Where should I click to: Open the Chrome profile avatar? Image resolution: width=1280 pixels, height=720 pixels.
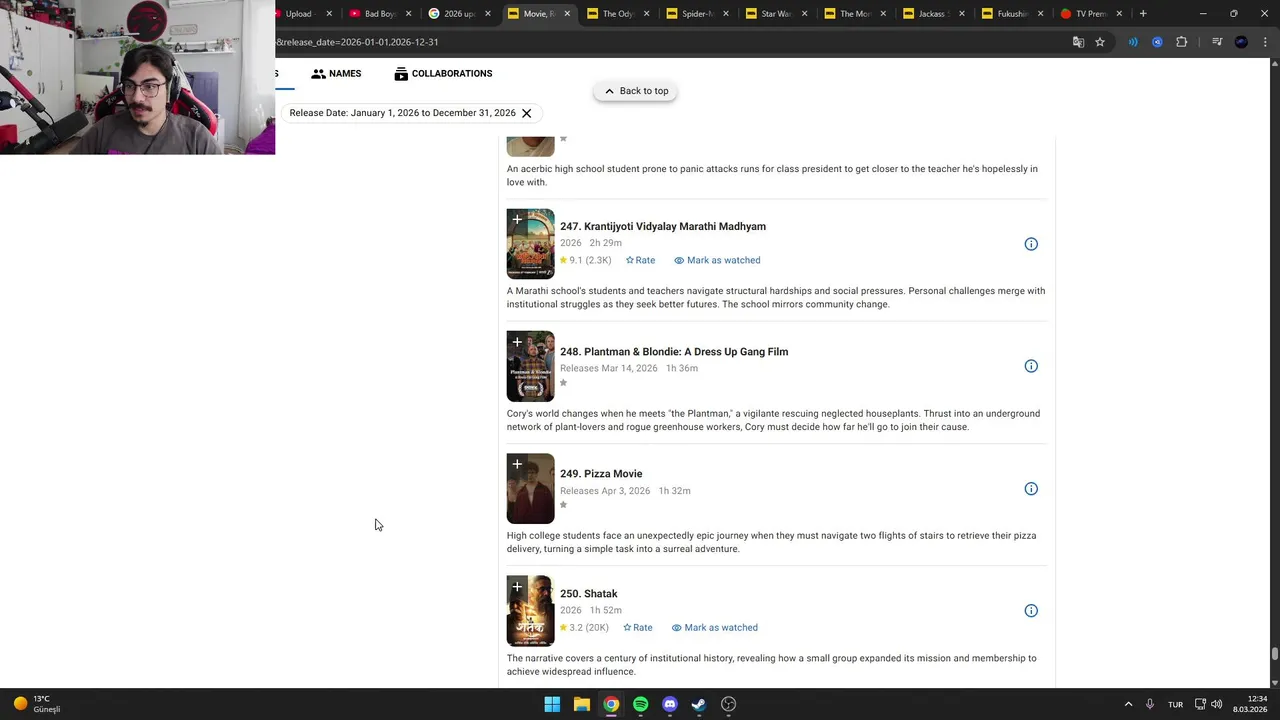(x=1241, y=42)
